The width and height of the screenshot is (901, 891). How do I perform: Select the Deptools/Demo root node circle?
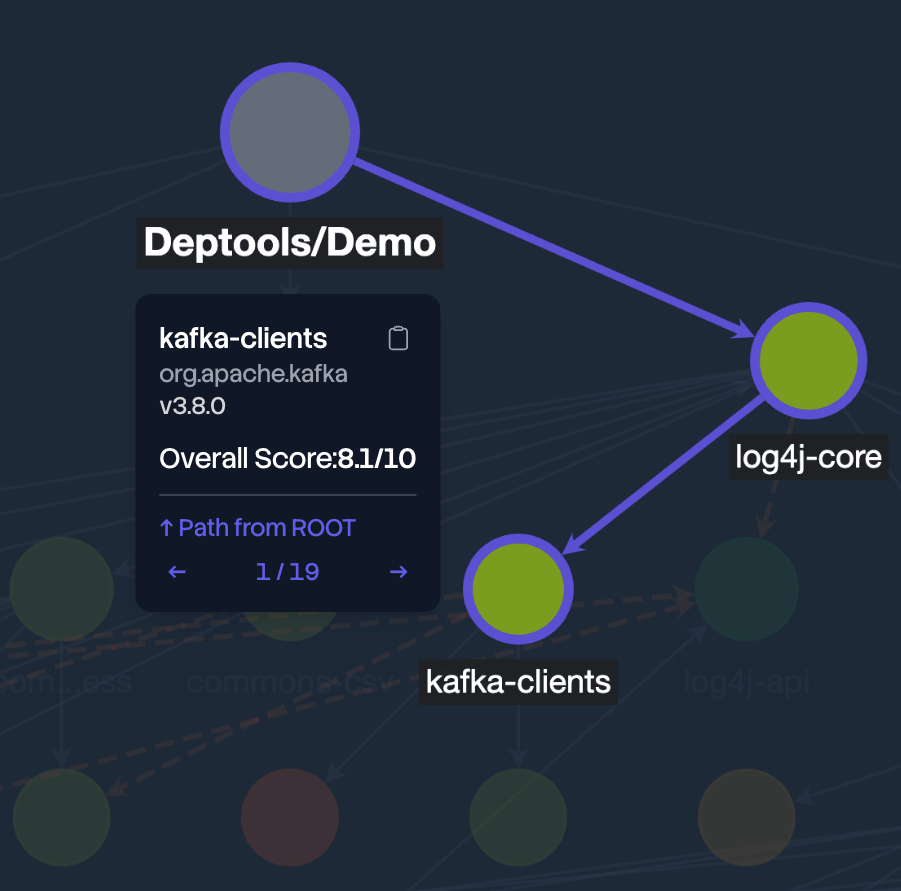tap(290, 133)
